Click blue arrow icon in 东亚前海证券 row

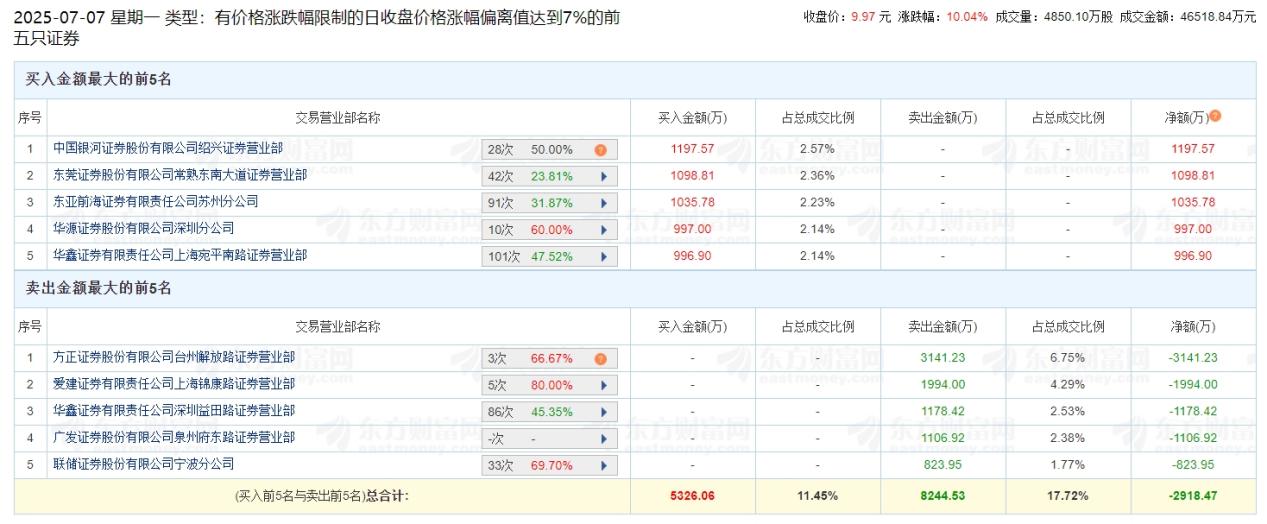click(603, 203)
